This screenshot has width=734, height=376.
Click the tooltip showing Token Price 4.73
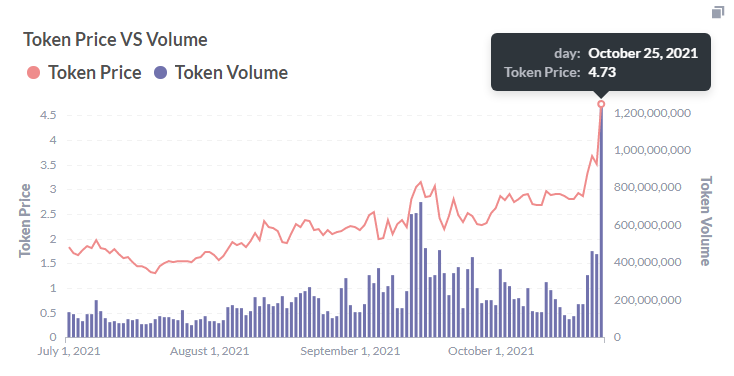601,62
